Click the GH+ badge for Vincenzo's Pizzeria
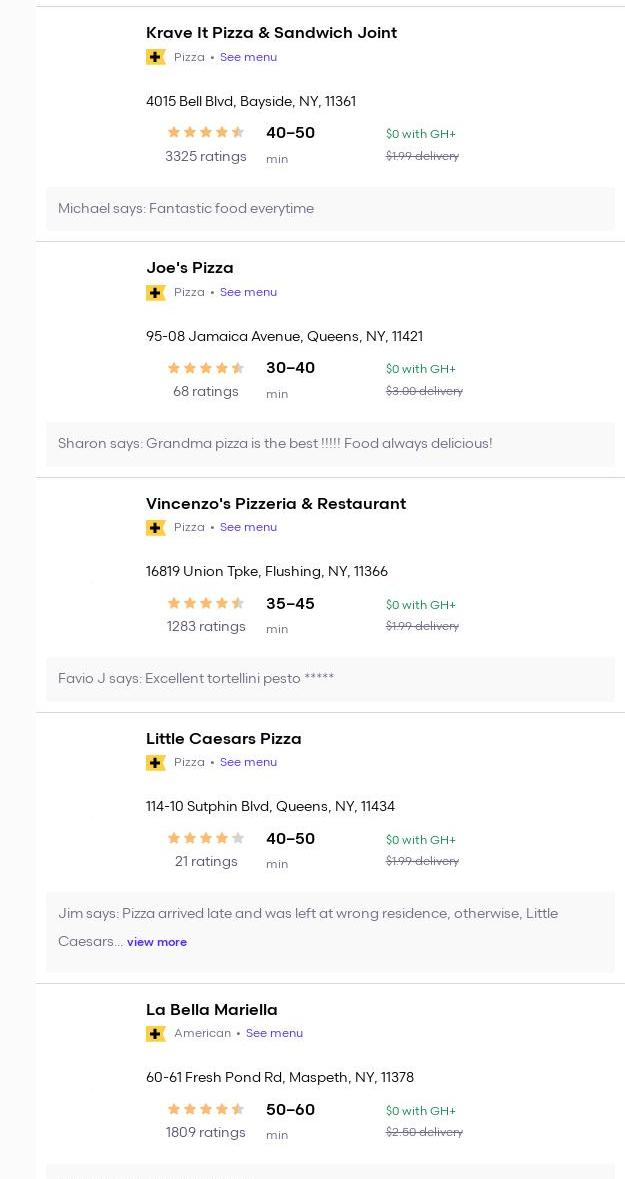This screenshot has width=625, height=1179. click(x=155, y=527)
